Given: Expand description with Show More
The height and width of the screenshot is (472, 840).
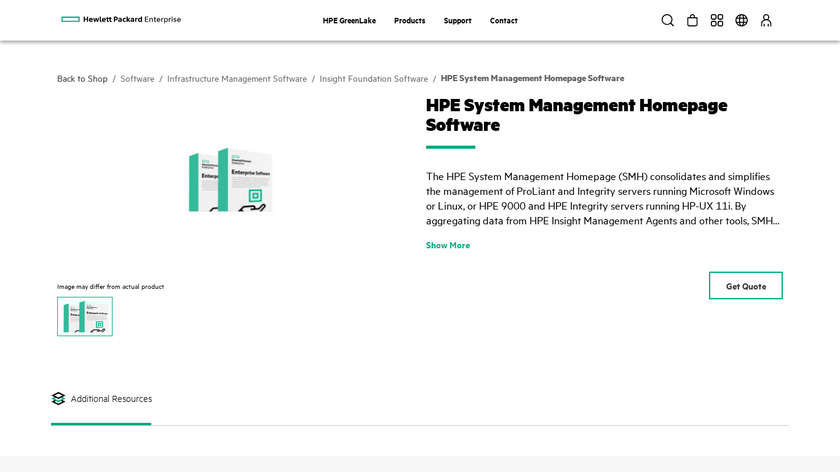Looking at the screenshot, I should point(447,245).
